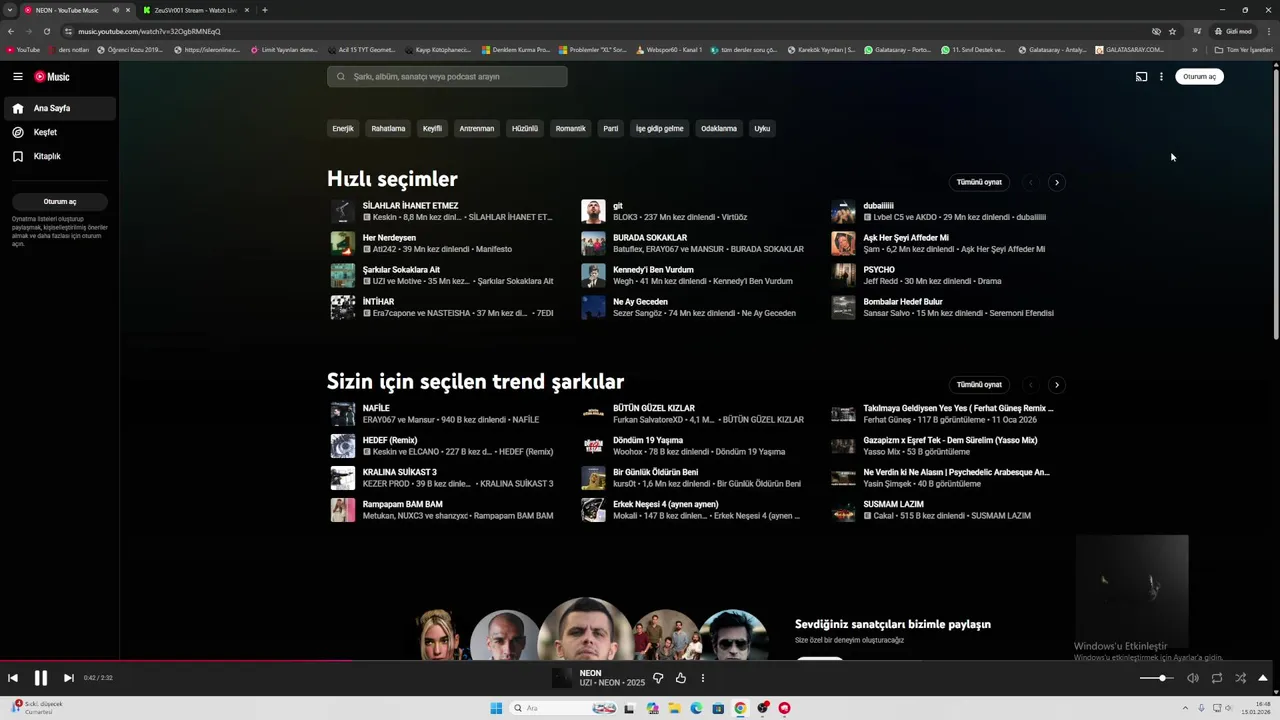Open KRALINA SUİKAST 3 track

click(x=400, y=472)
